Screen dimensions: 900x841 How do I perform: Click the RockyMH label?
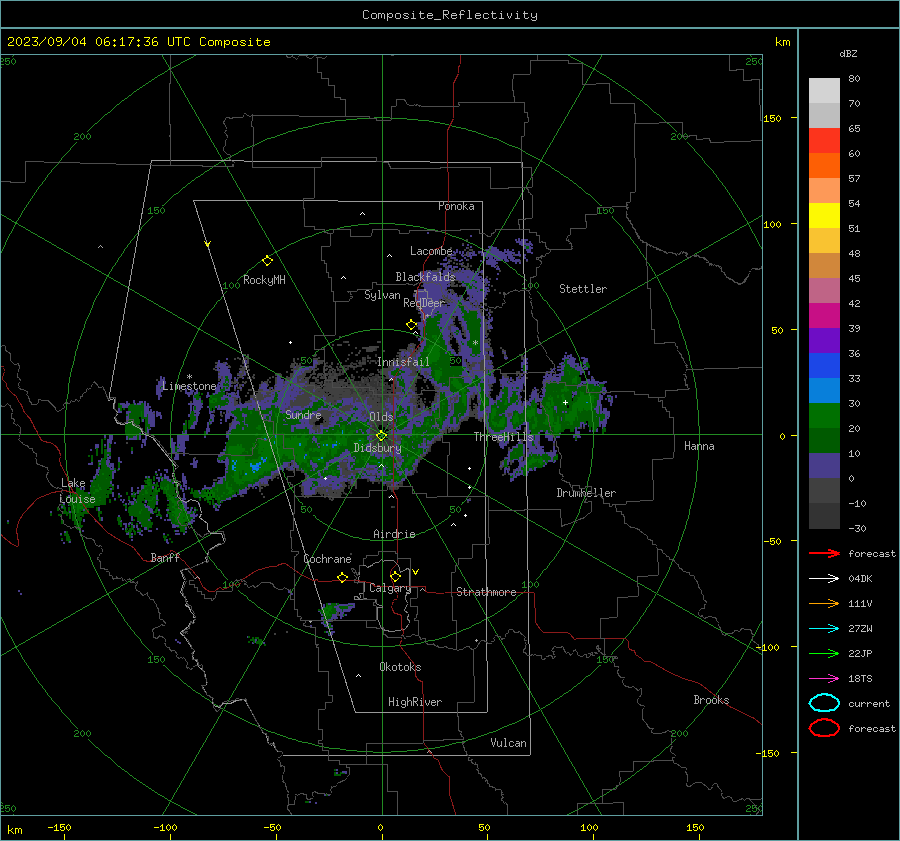tap(264, 280)
